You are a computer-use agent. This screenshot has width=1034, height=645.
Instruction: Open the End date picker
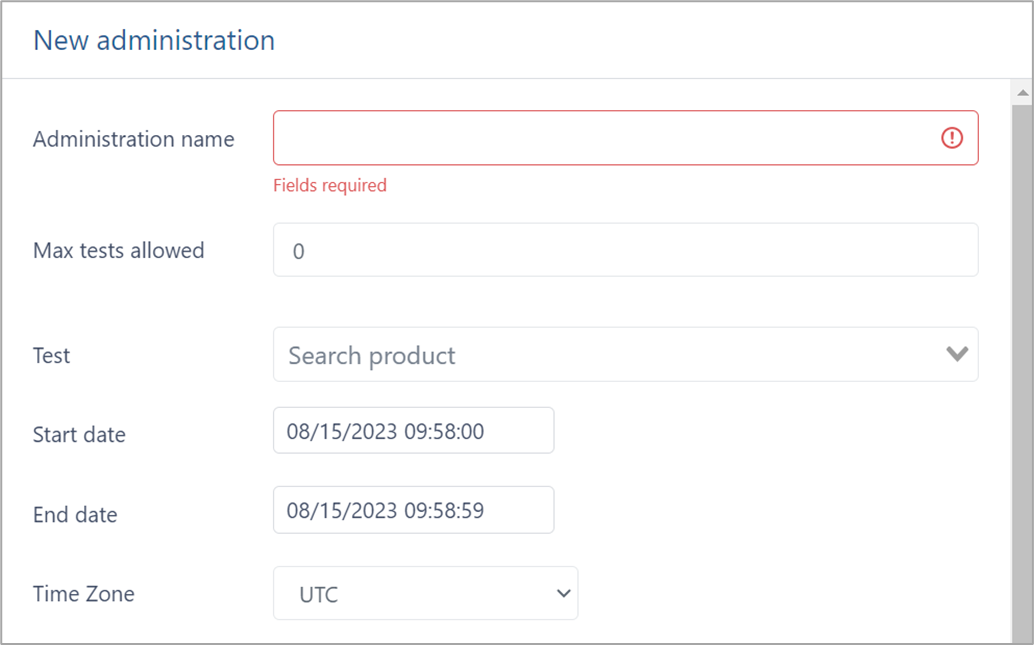(x=413, y=510)
